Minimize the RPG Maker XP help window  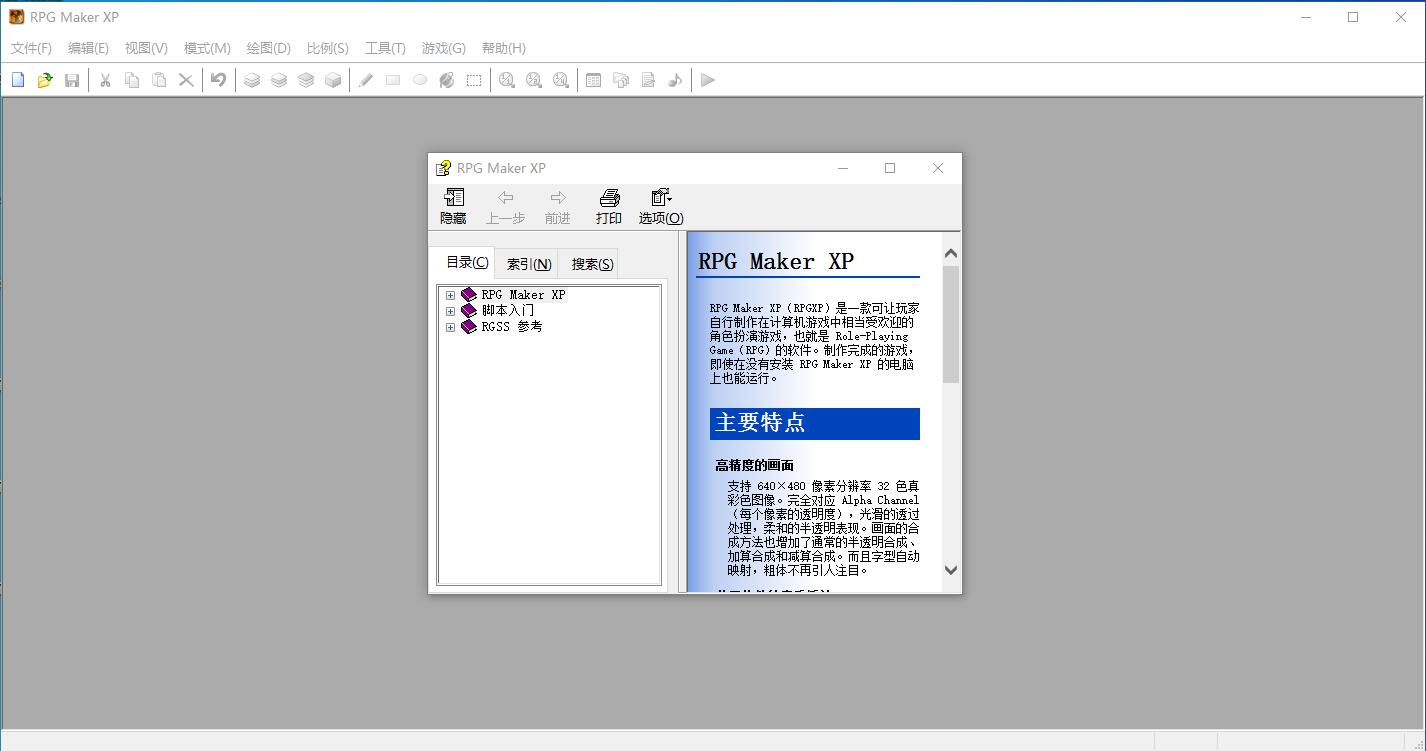(x=843, y=168)
